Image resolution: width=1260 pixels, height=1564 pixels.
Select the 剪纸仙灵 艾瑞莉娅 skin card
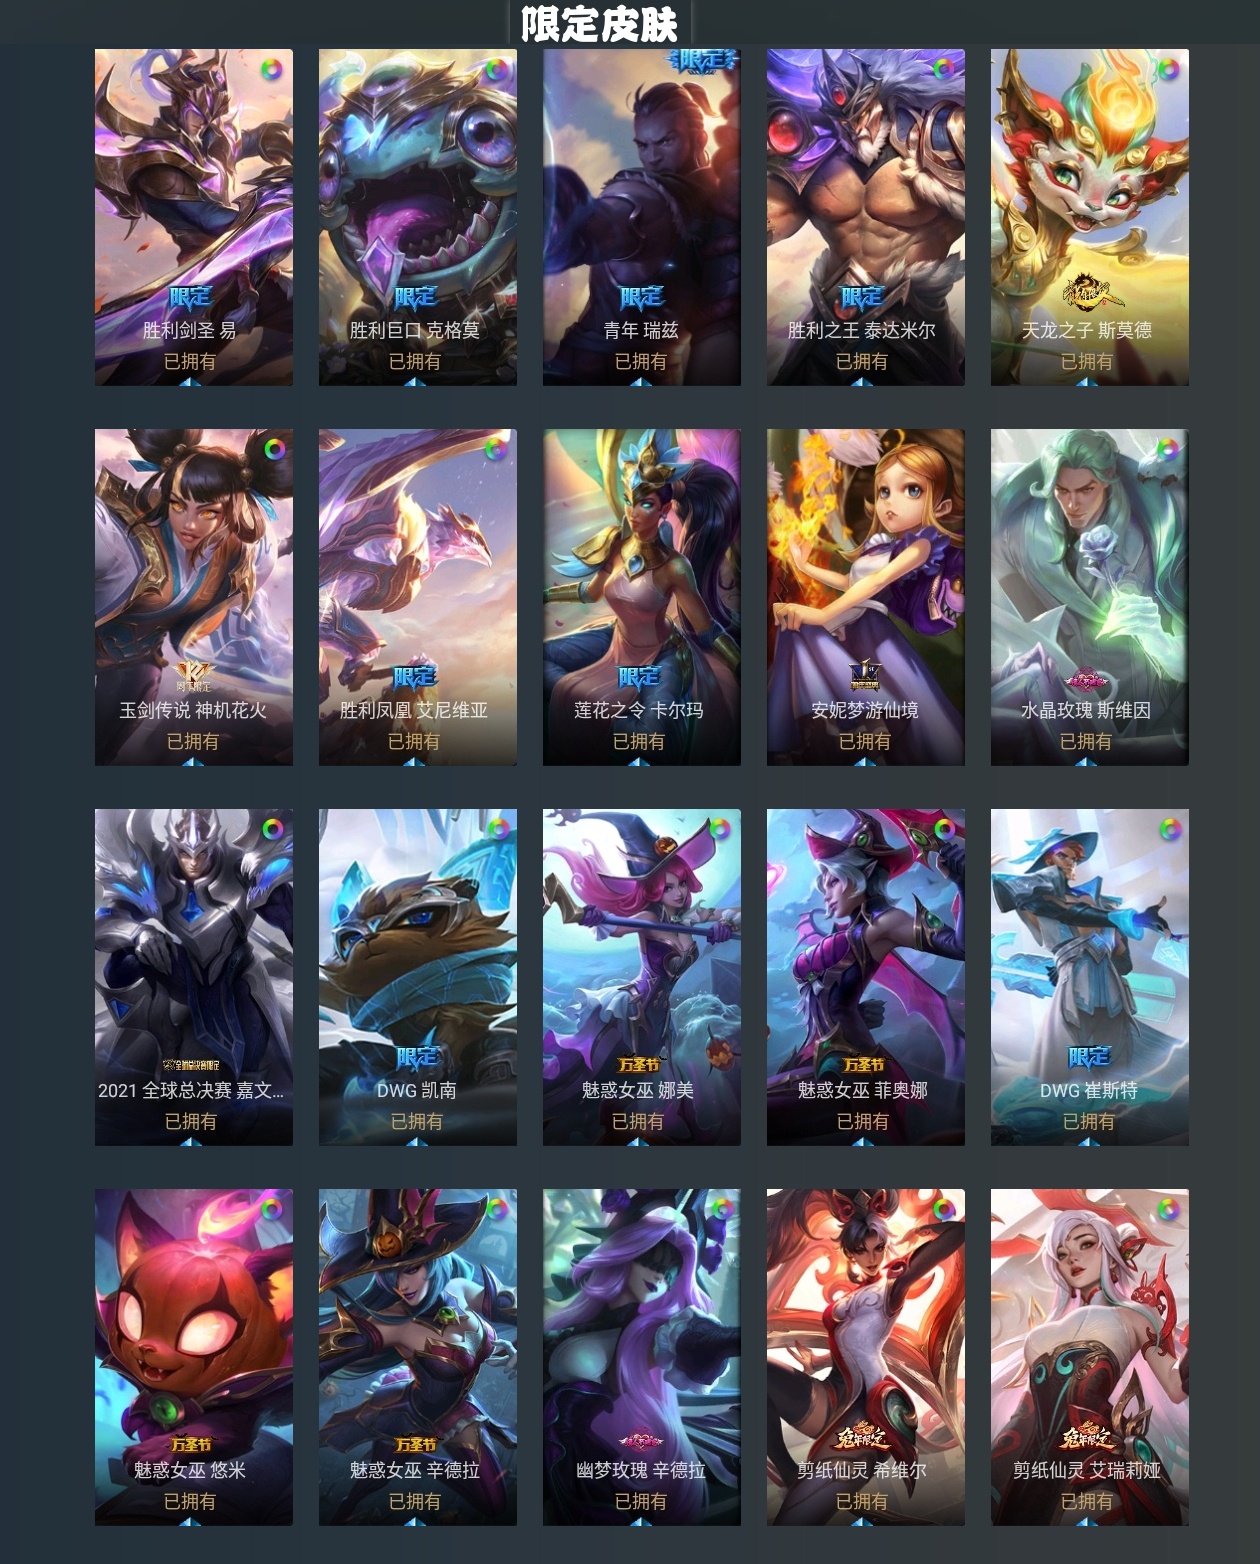pyautogui.click(x=1090, y=1357)
